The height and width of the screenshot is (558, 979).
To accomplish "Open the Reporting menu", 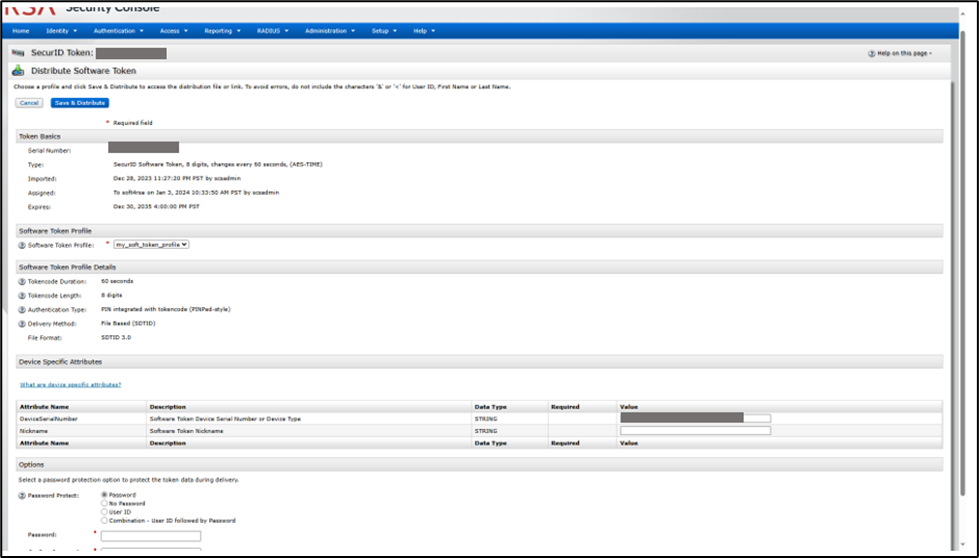I will (x=222, y=31).
